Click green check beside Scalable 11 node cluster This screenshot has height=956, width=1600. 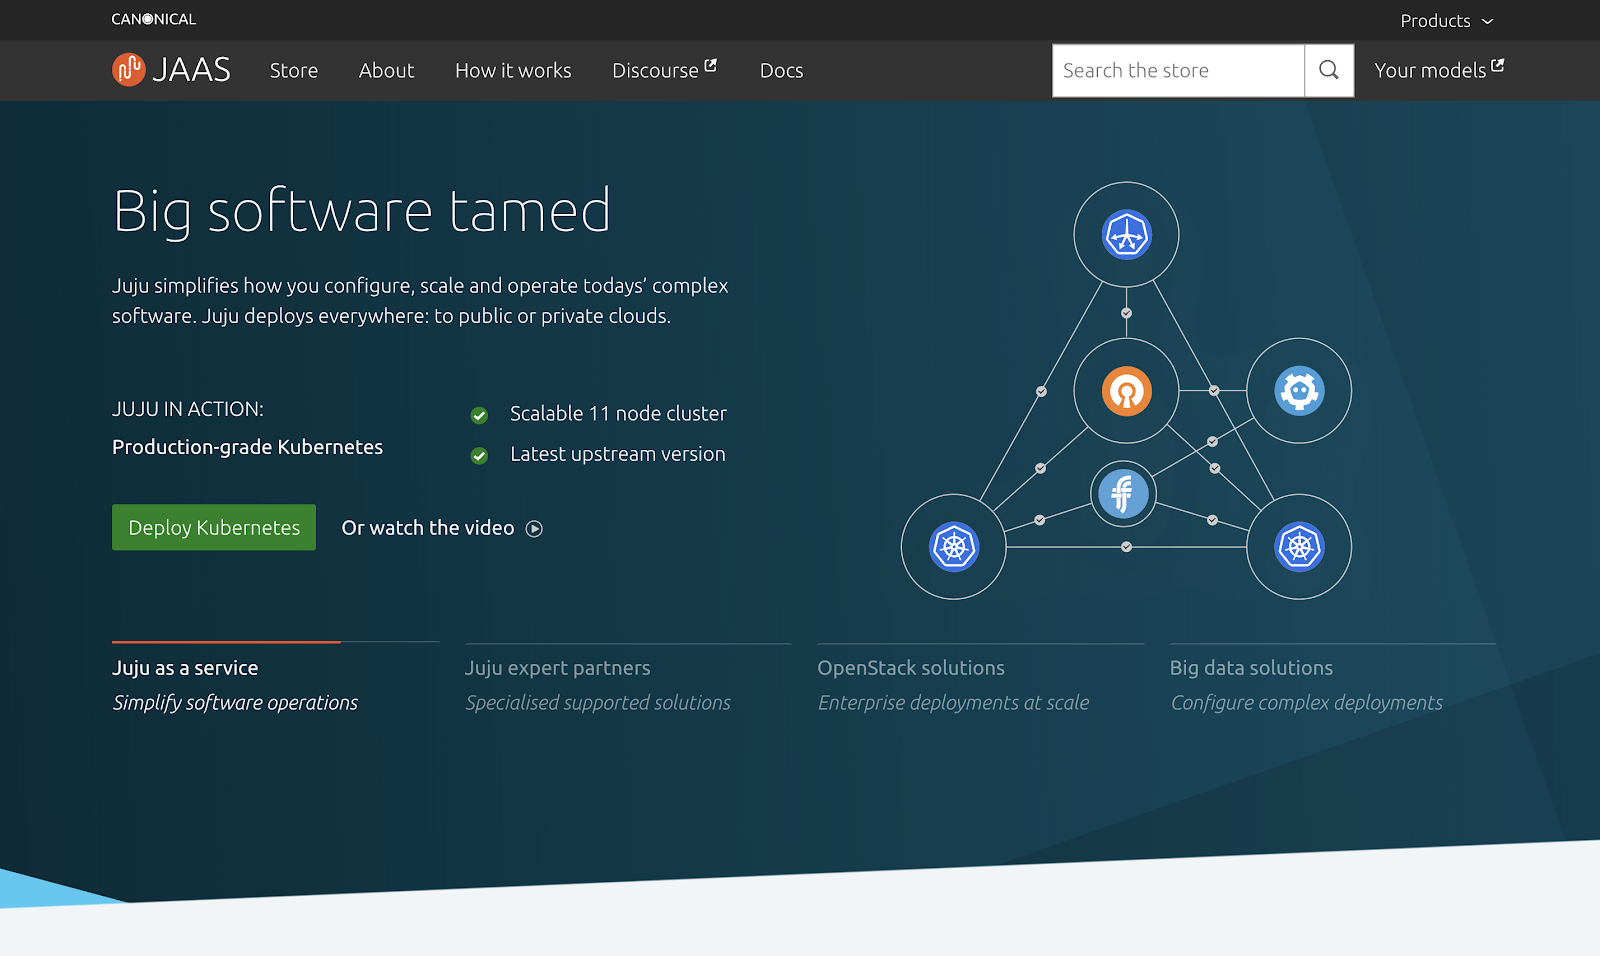click(x=480, y=415)
